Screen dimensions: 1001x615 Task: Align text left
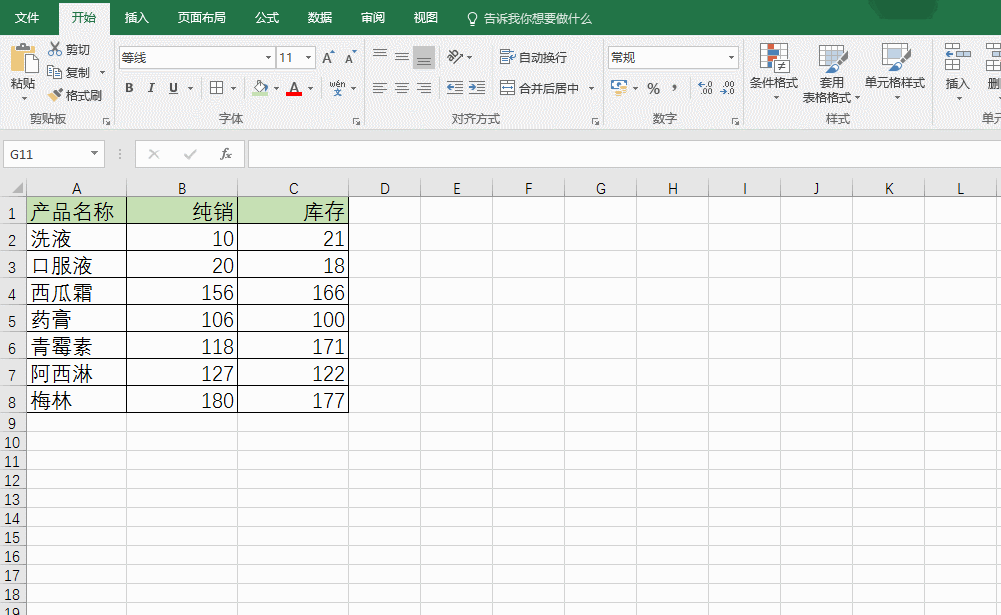click(x=380, y=88)
